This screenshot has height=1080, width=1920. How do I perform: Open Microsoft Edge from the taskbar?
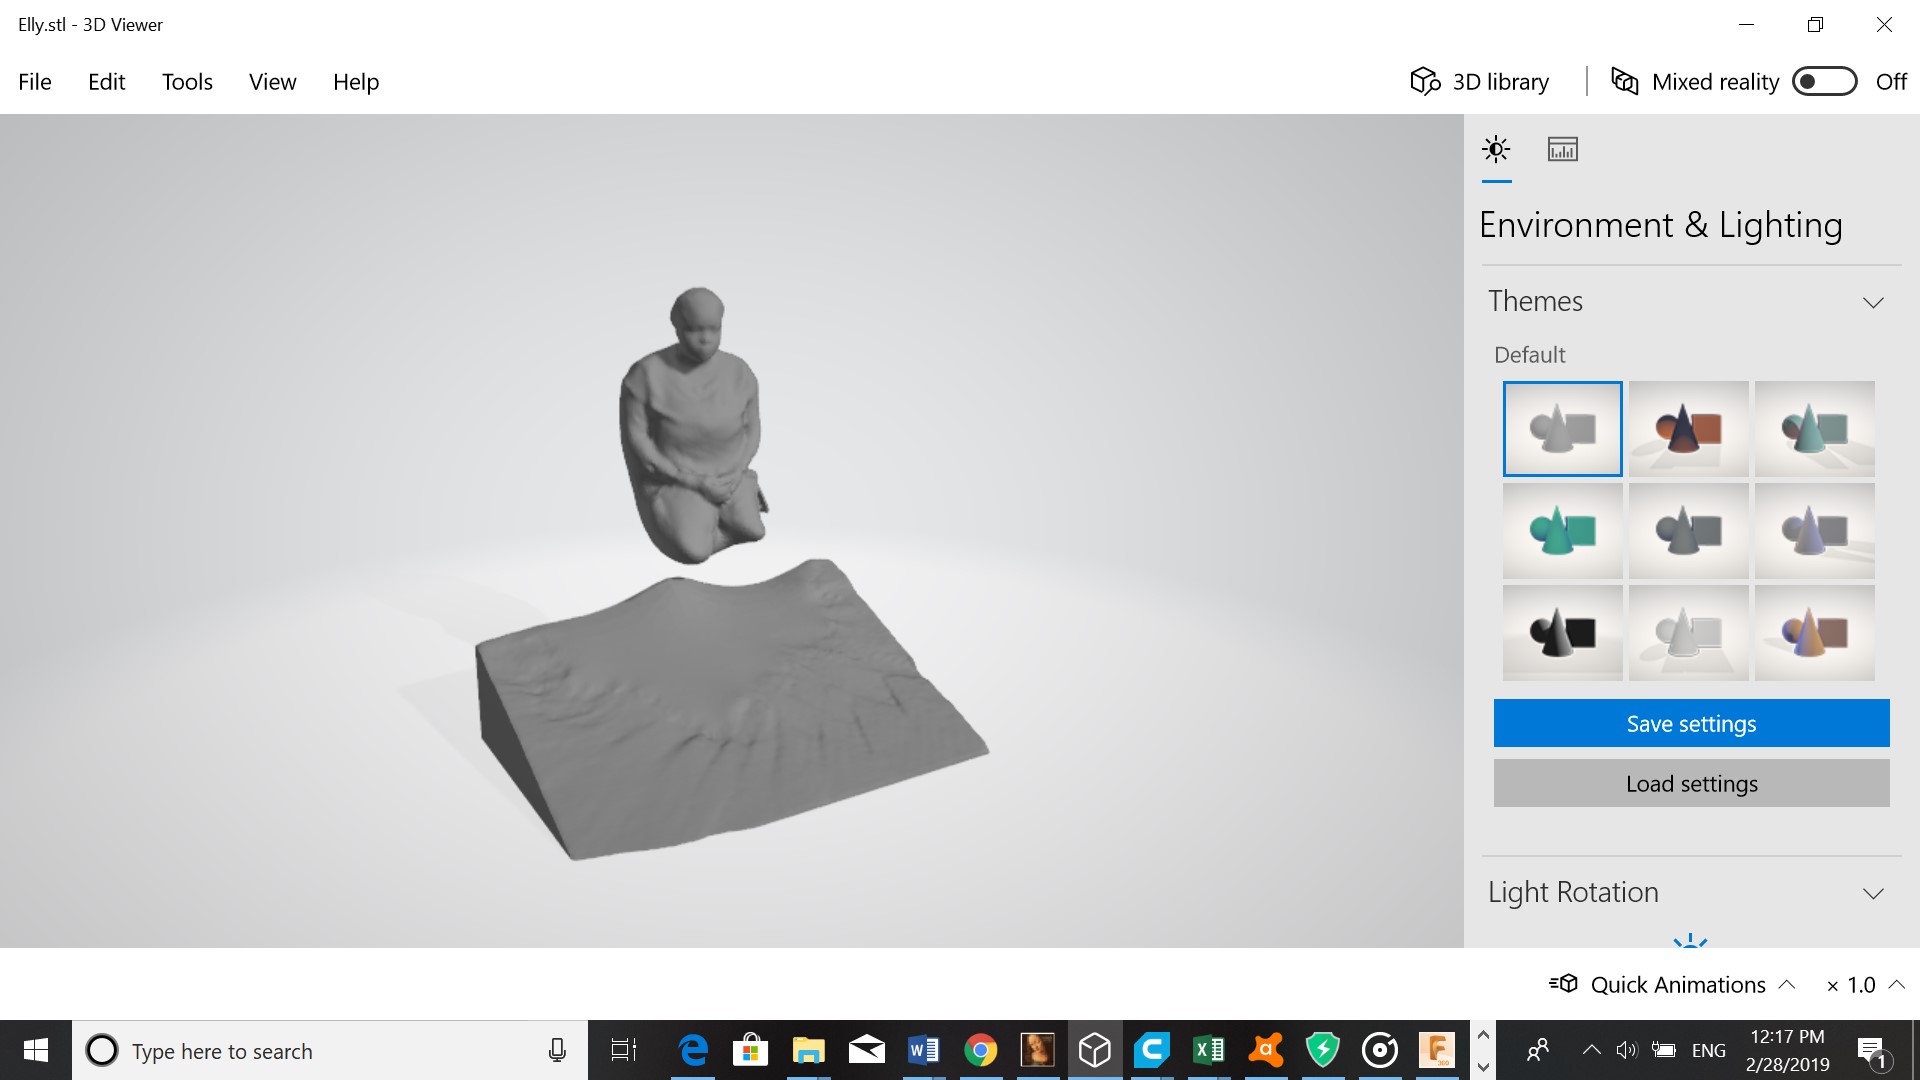click(693, 1050)
